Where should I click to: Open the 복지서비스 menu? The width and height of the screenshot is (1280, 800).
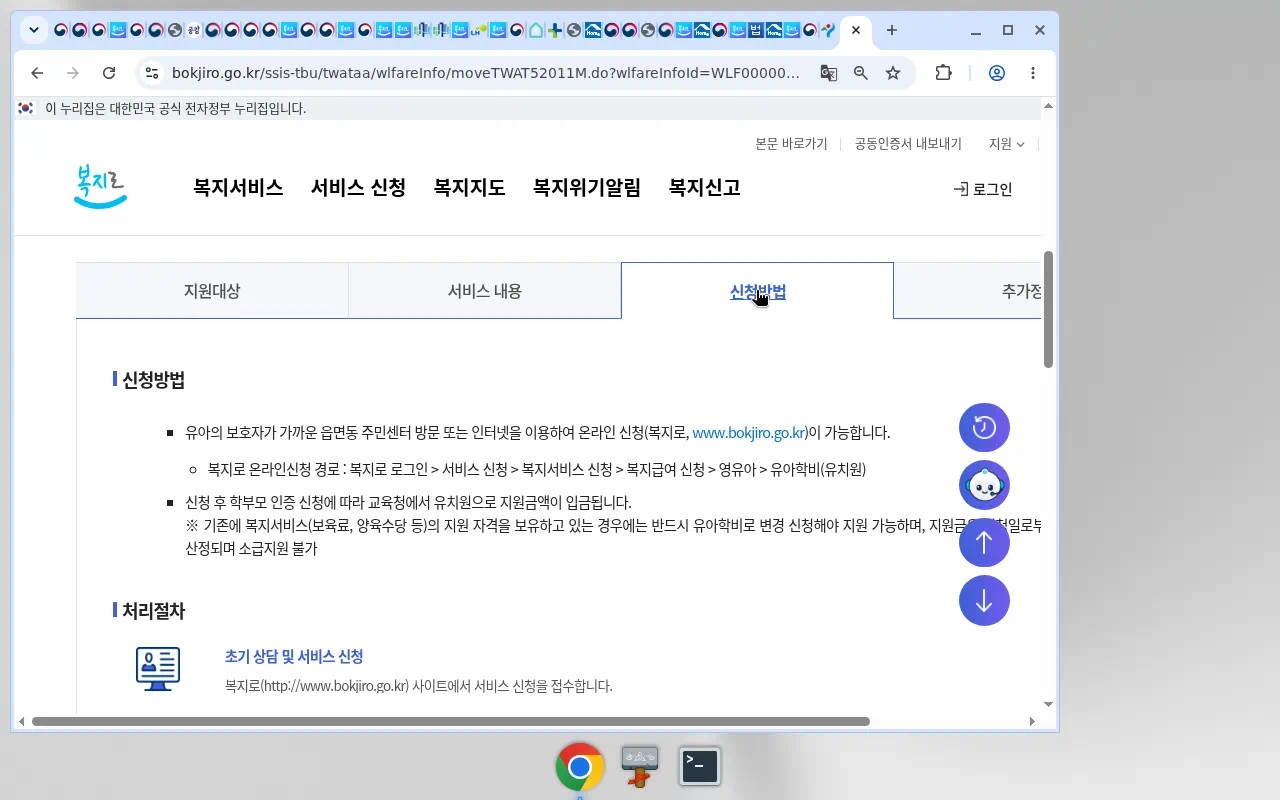pyautogui.click(x=238, y=188)
